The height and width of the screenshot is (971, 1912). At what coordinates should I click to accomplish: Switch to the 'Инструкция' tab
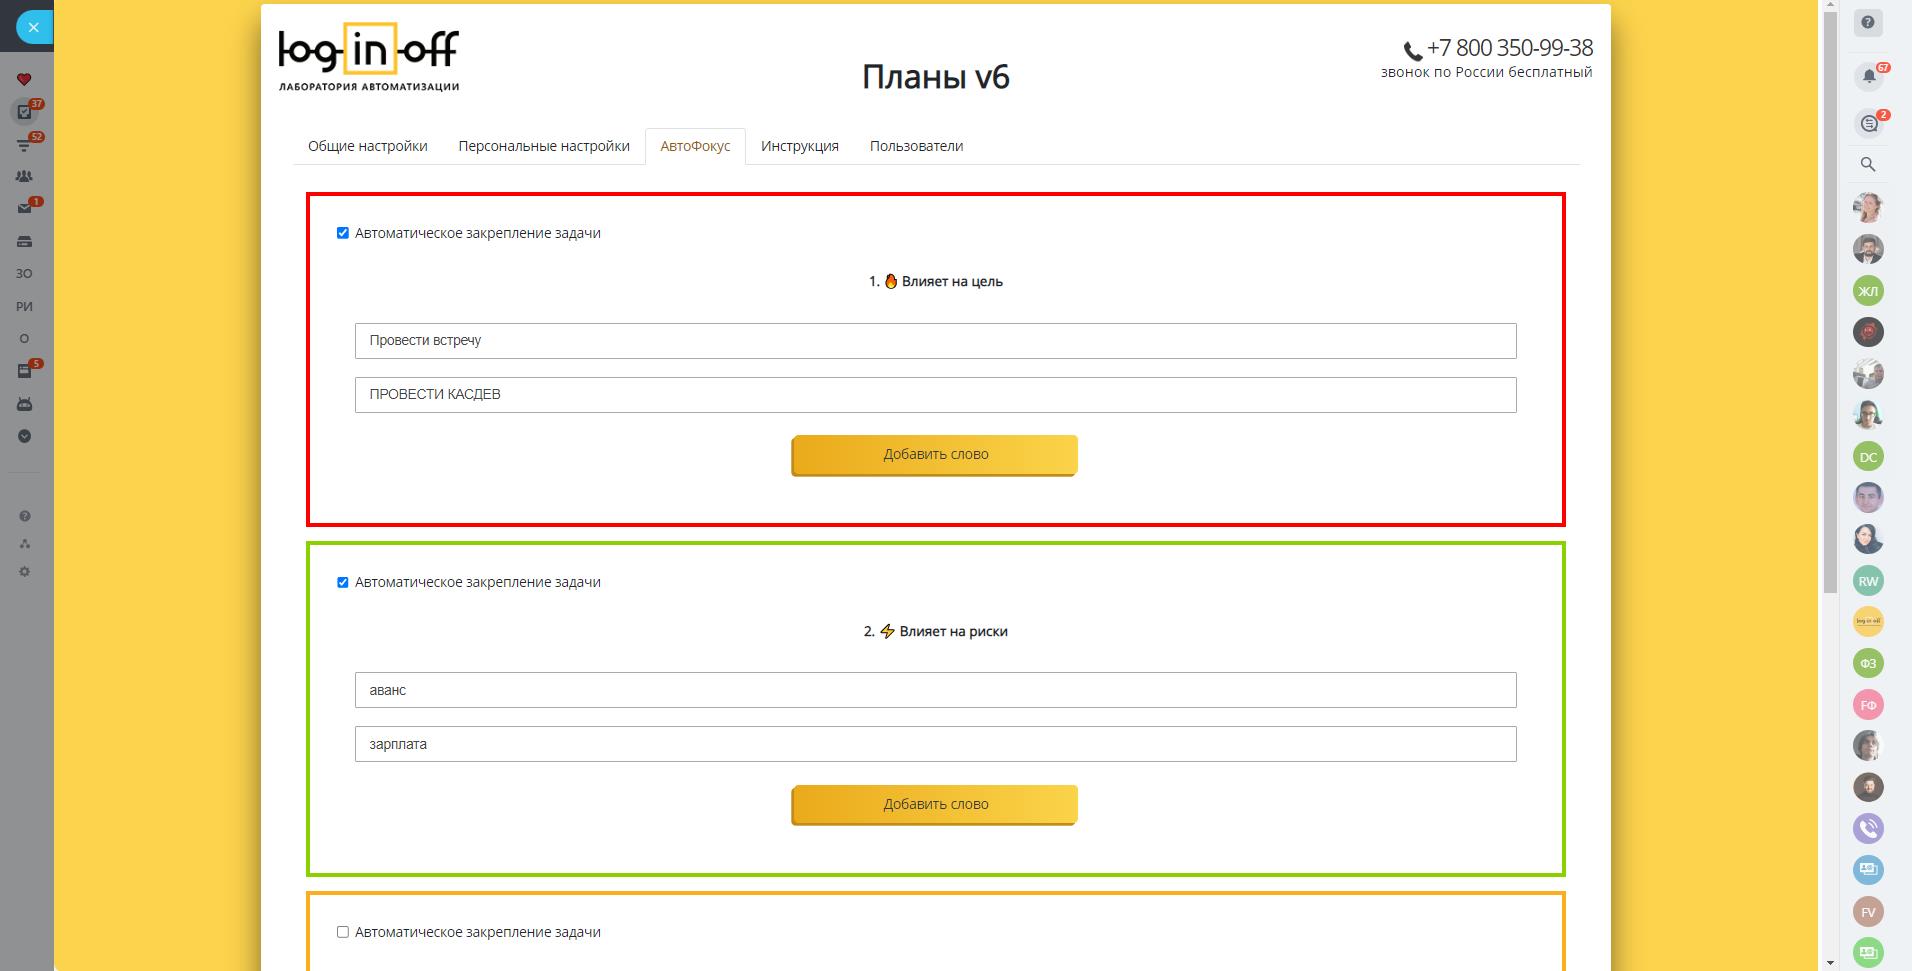799,146
